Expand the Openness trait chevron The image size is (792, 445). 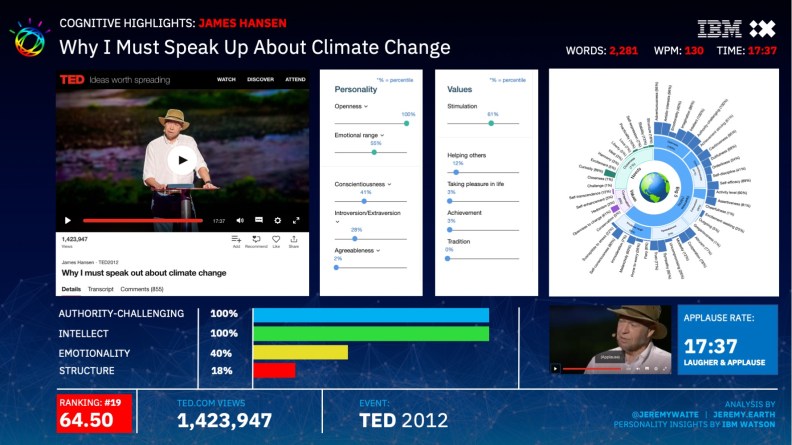[x=366, y=106]
